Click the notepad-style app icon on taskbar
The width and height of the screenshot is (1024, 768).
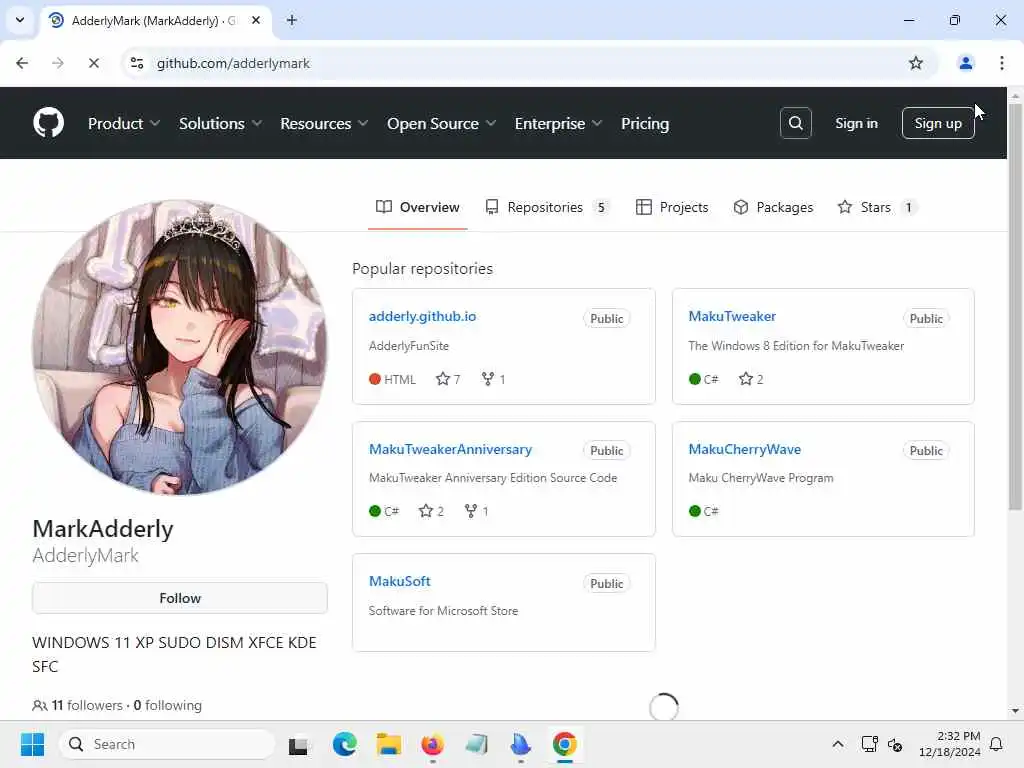[x=477, y=744]
